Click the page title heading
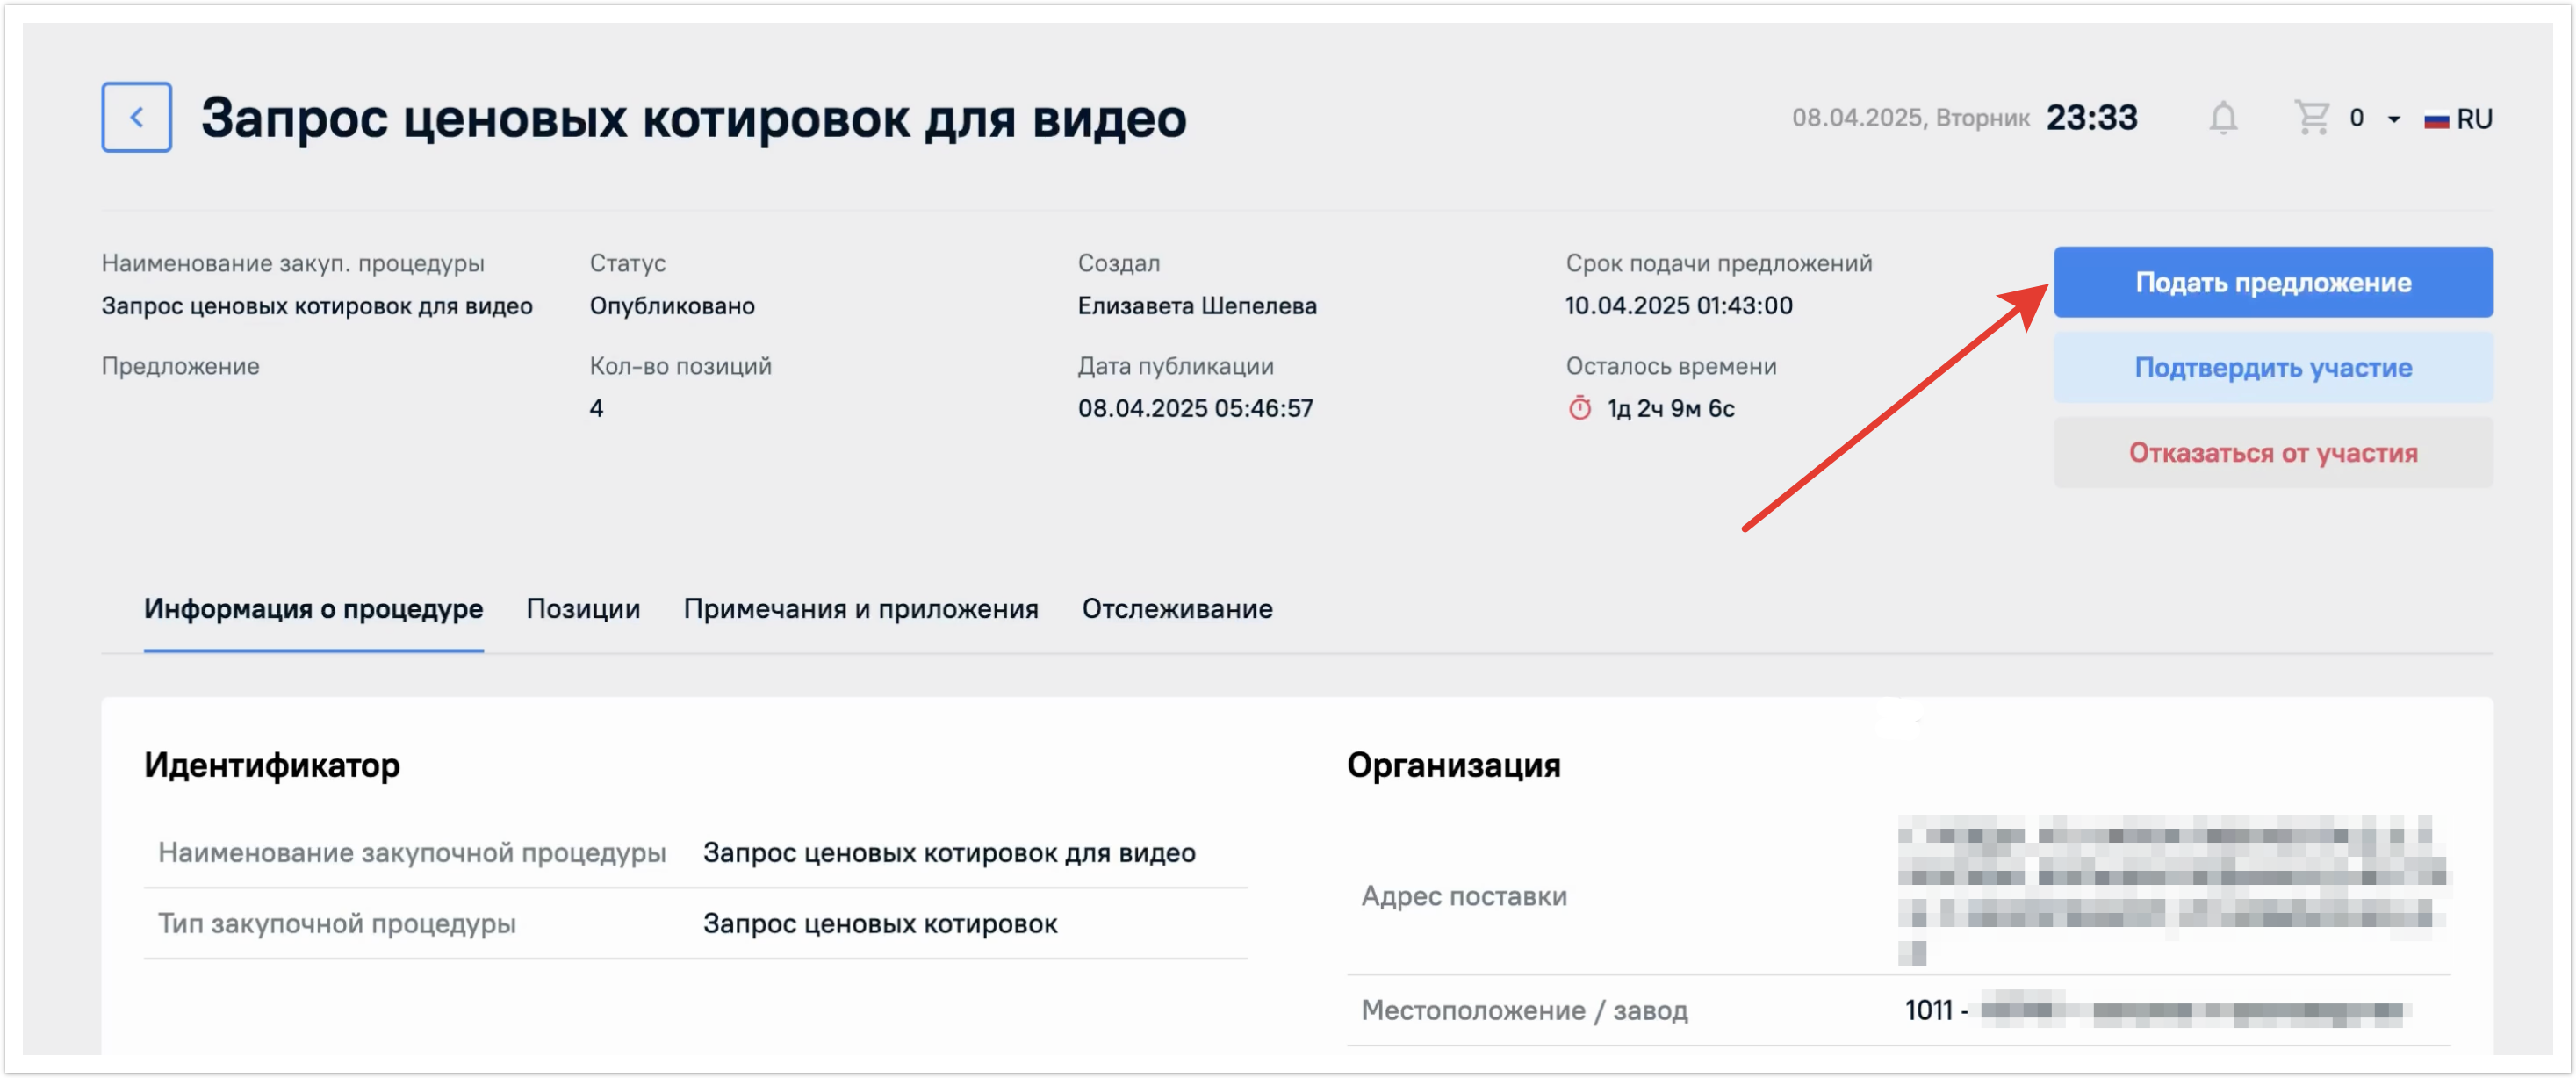The width and height of the screenshot is (2576, 1078). 693,118
